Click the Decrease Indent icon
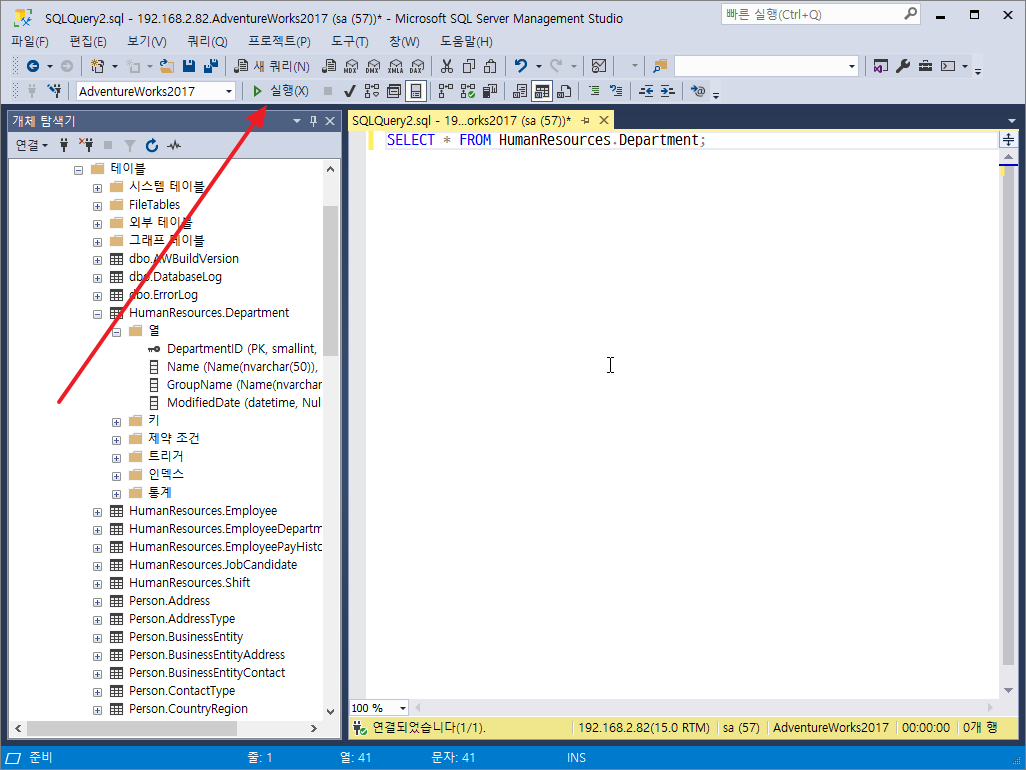This screenshot has width=1026, height=770. click(x=646, y=91)
